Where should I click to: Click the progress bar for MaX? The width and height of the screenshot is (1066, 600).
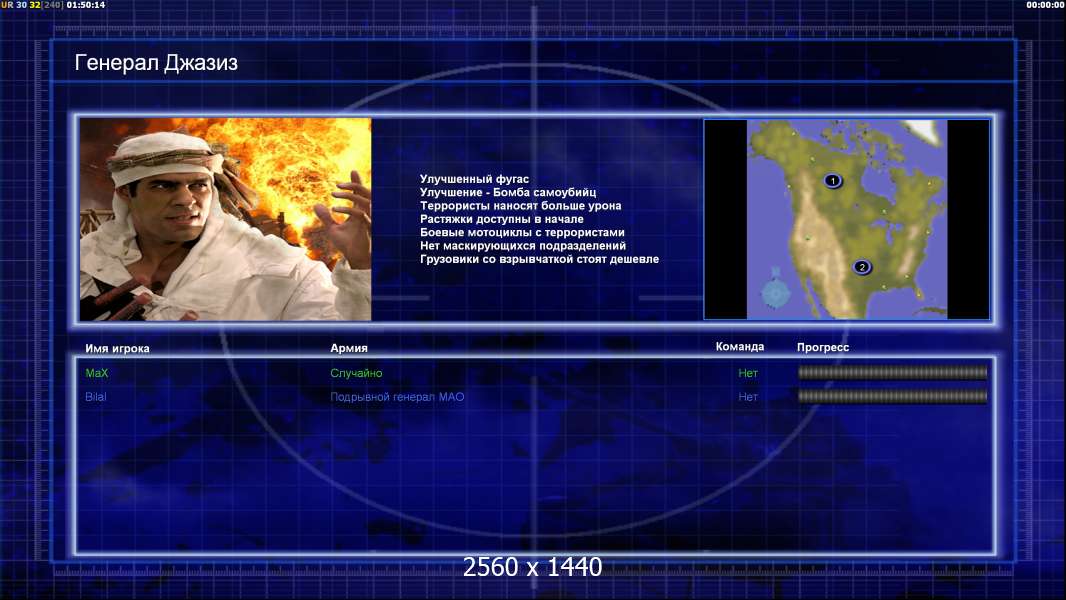tap(892, 372)
